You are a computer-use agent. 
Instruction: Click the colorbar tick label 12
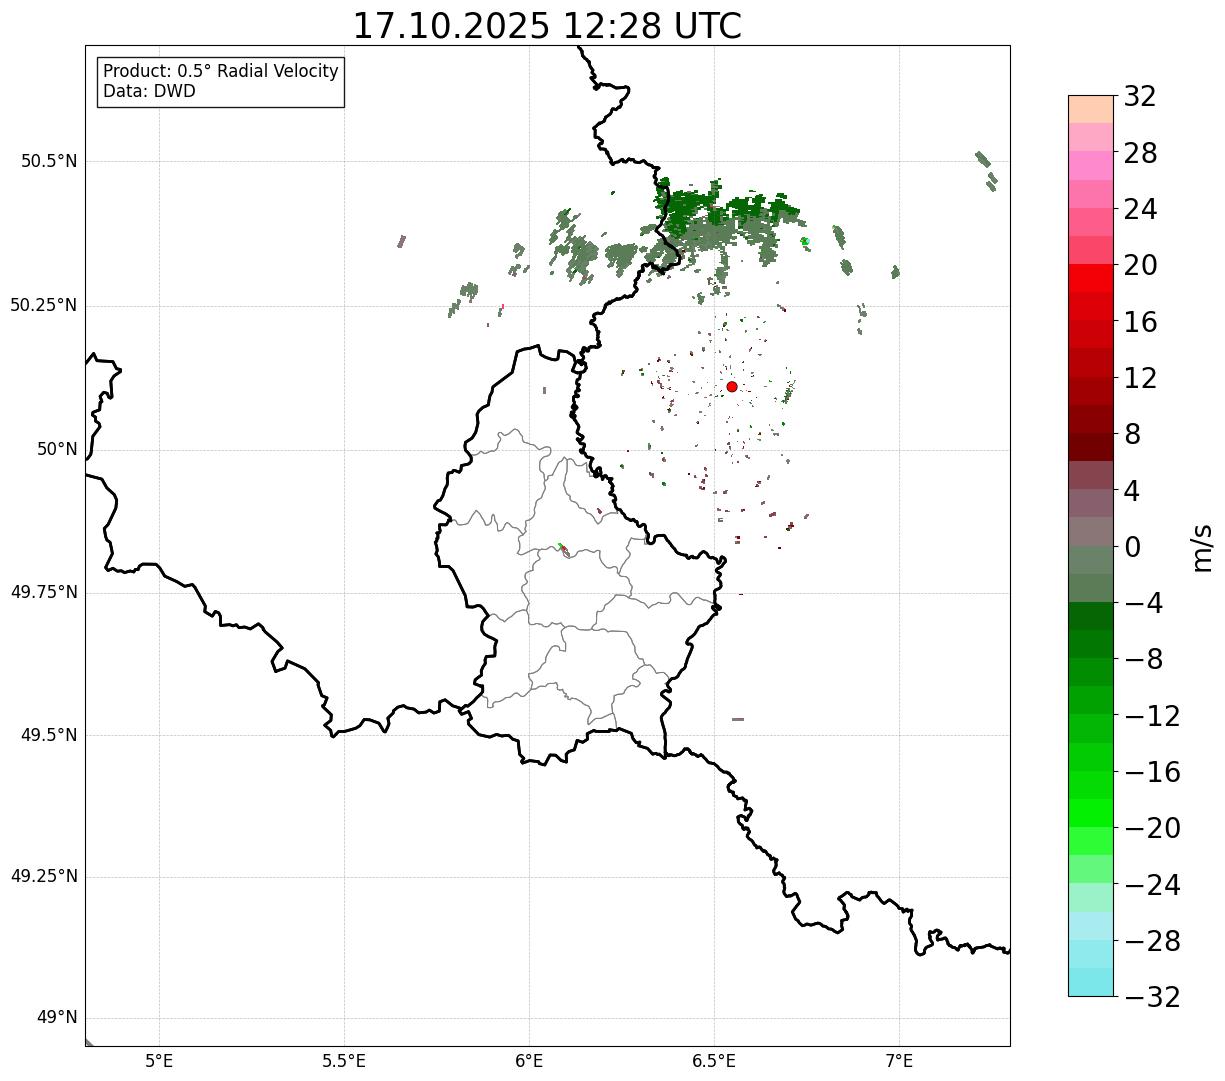[x=1140, y=378]
